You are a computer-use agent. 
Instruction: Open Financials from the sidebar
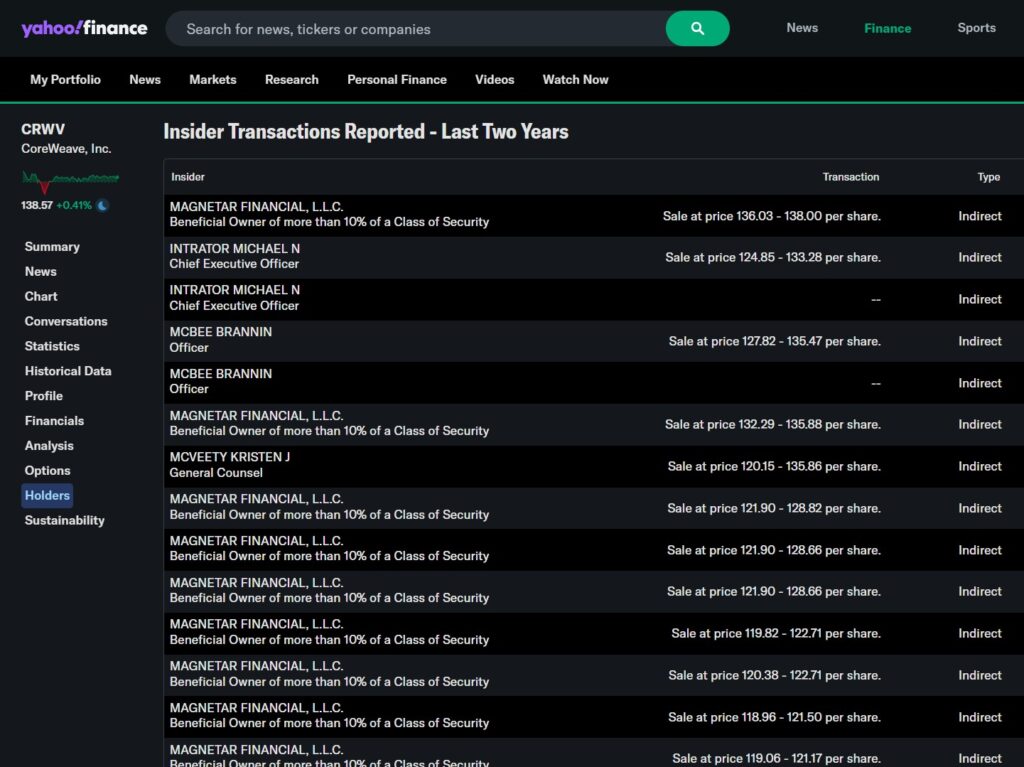[x=54, y=421]
